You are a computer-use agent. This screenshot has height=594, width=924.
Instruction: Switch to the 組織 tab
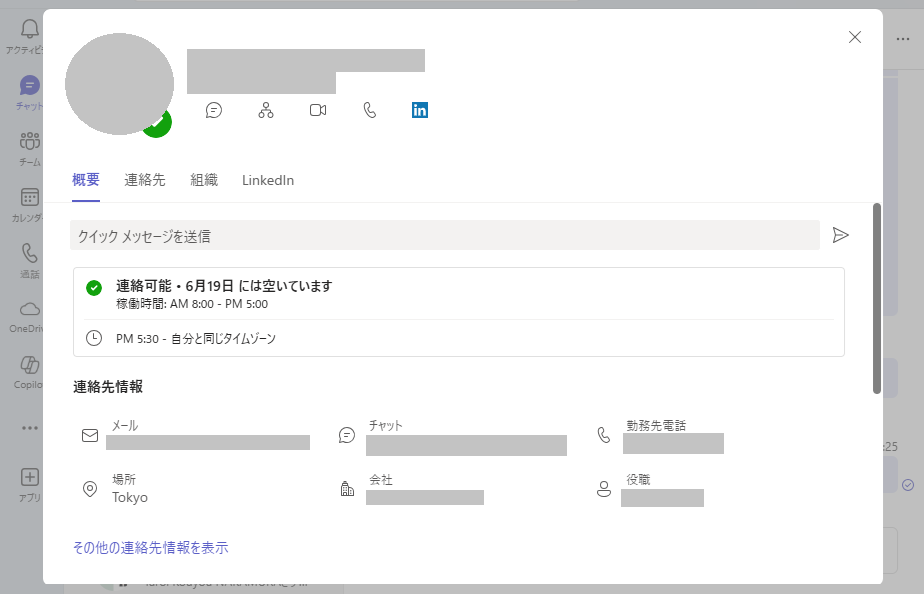[204, 180]
